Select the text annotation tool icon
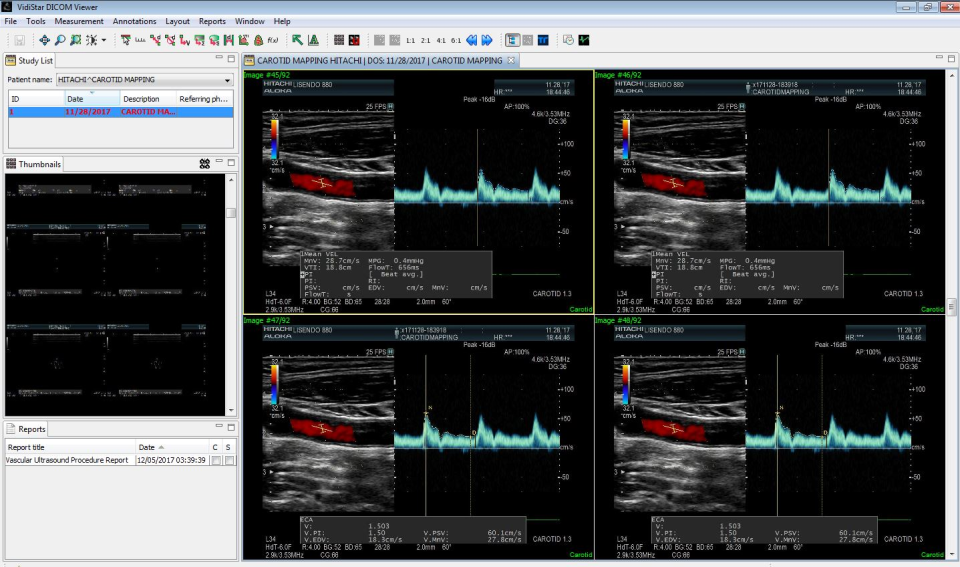Screen dimensions: 960x567 (313, 40)
